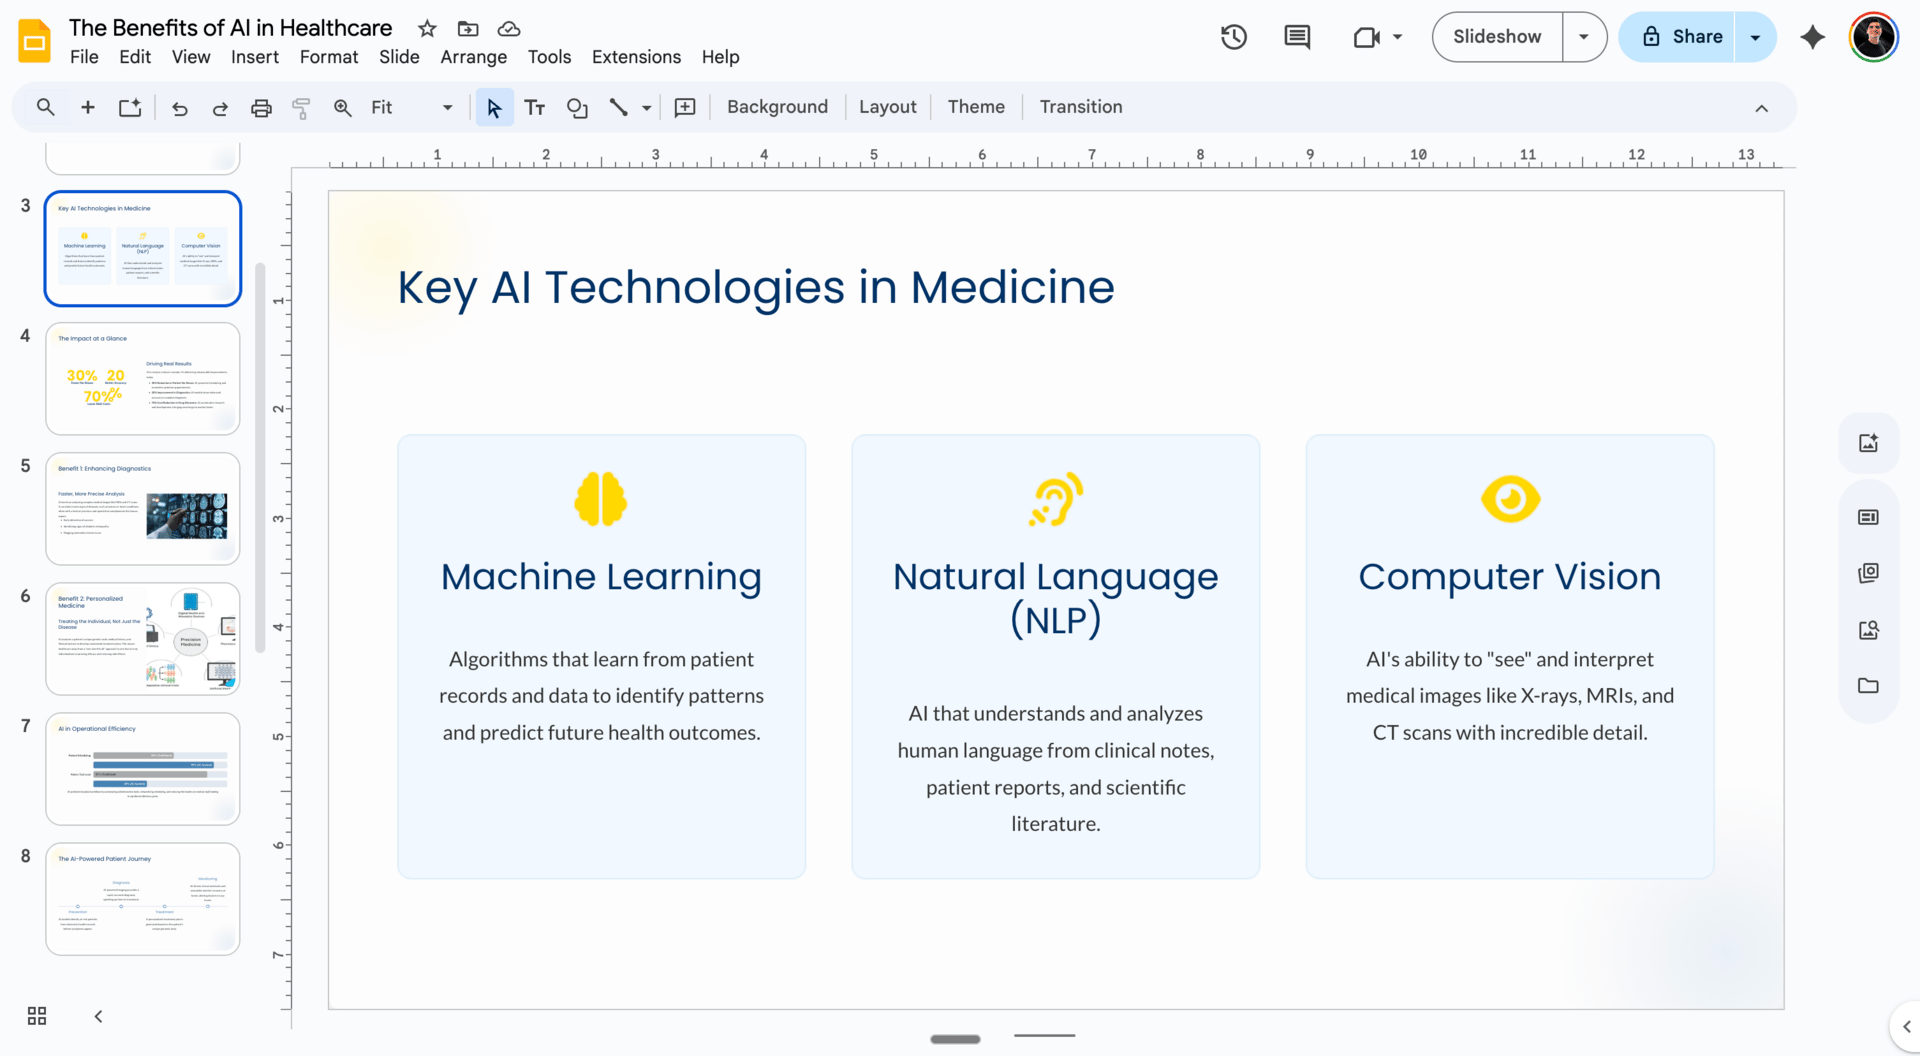
Task: Collapse the toolbar with chevron
Action: click(x=1762, y=108)
